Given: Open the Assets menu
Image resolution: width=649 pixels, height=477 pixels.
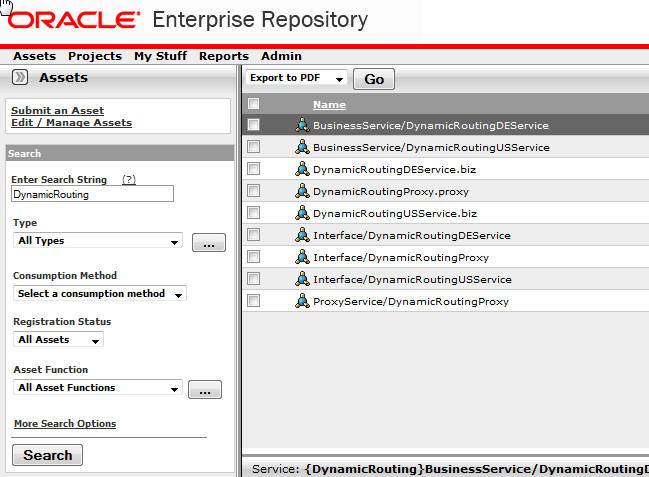Looking at the screenshot, I should (x=34, y=56).
